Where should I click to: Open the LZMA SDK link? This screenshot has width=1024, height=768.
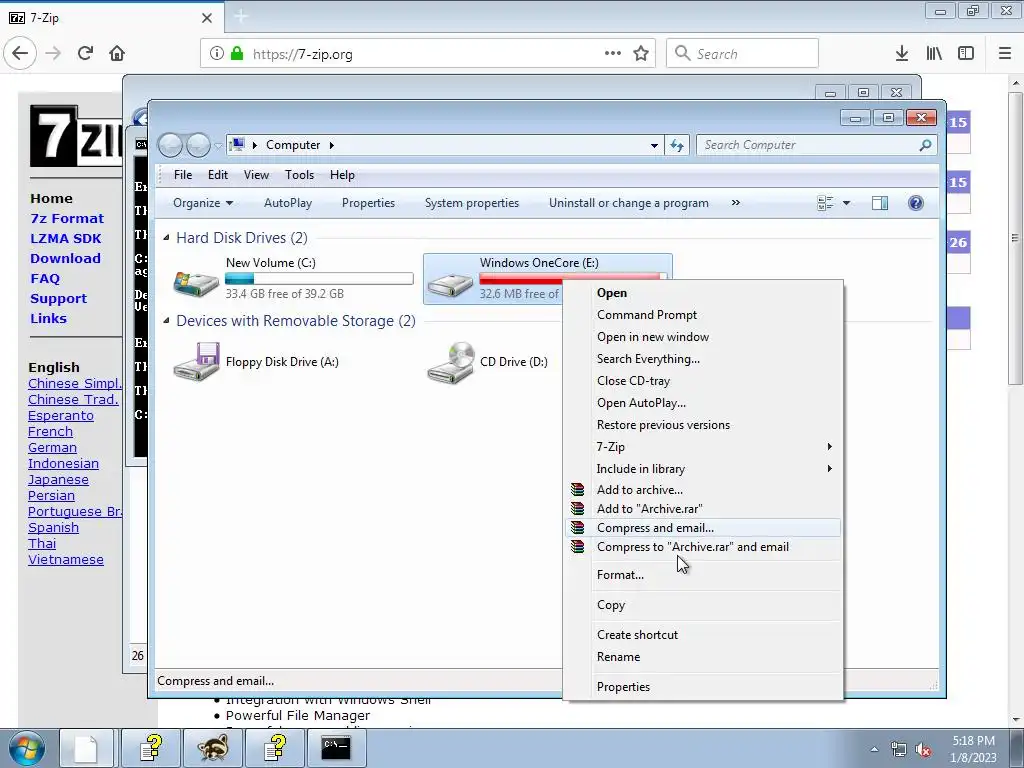pos(66,238)
